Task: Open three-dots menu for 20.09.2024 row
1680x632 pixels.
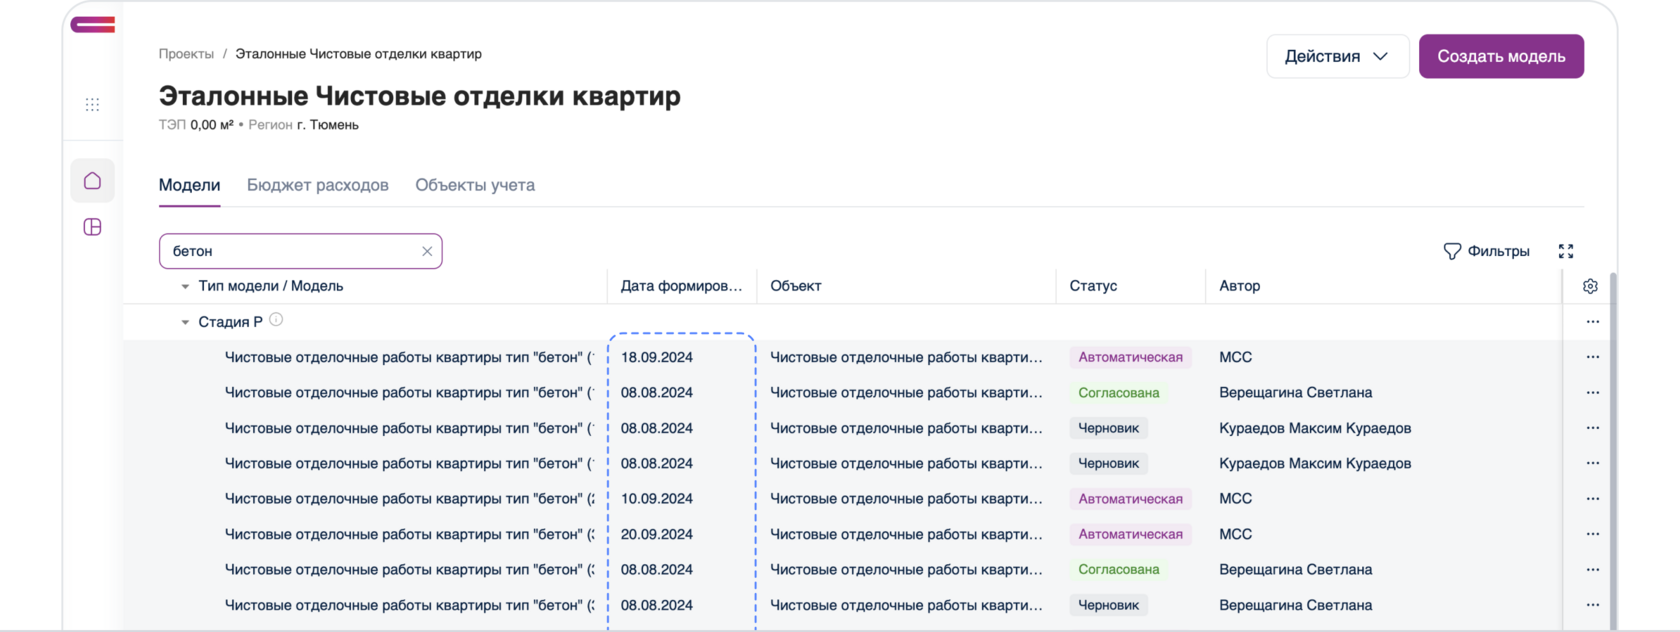Action: [x=1593, y=534]
